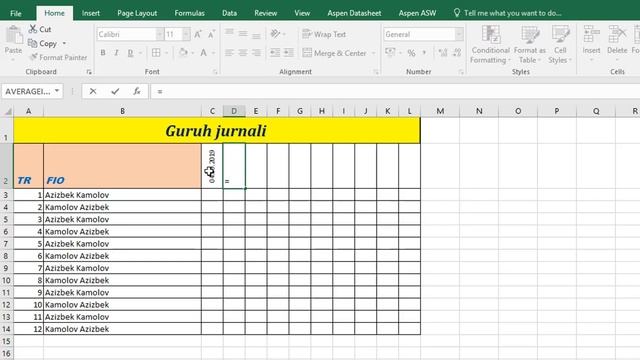
Task: Align text left
Action: pyautogui.click(x=229, y=53)
